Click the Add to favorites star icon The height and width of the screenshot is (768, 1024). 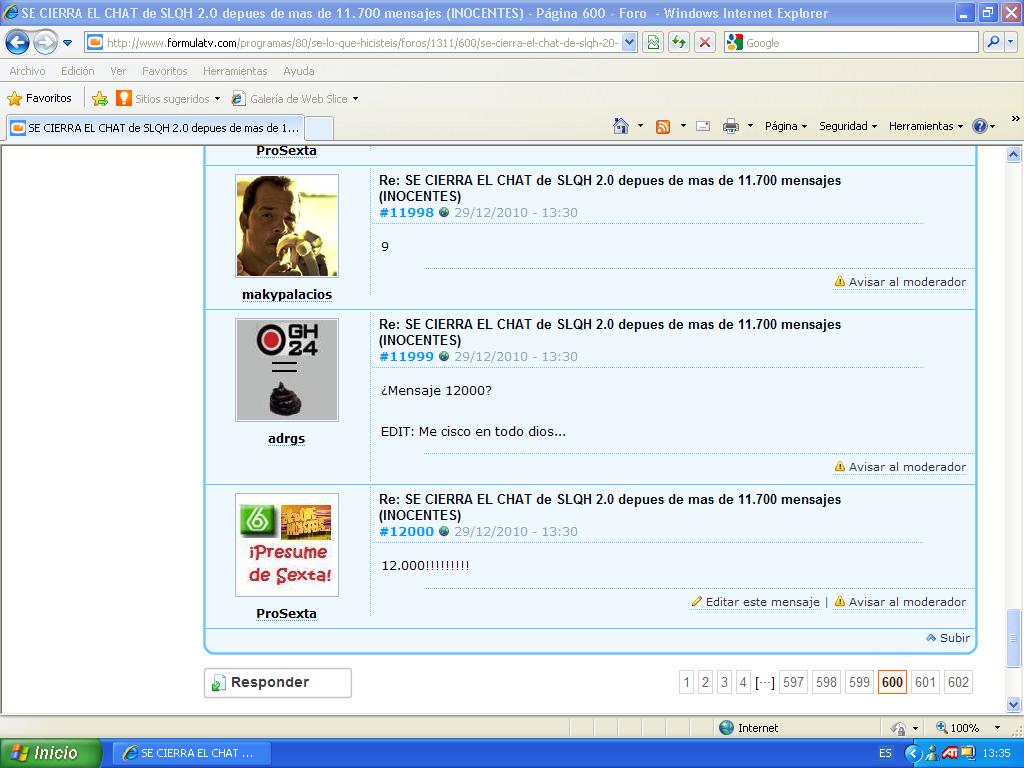coord(100,98)
